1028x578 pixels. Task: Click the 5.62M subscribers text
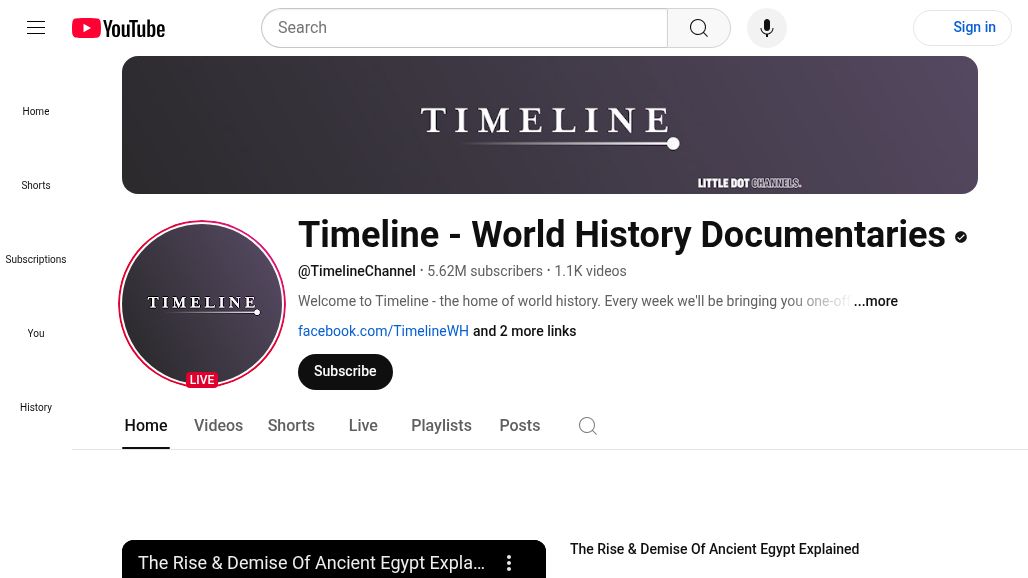[x=485, y=271]
